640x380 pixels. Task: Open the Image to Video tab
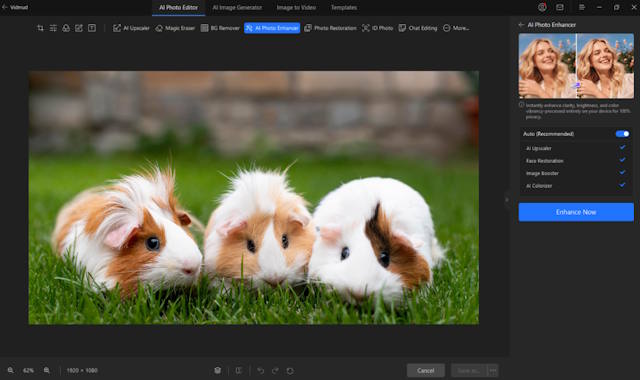[296, 7]
